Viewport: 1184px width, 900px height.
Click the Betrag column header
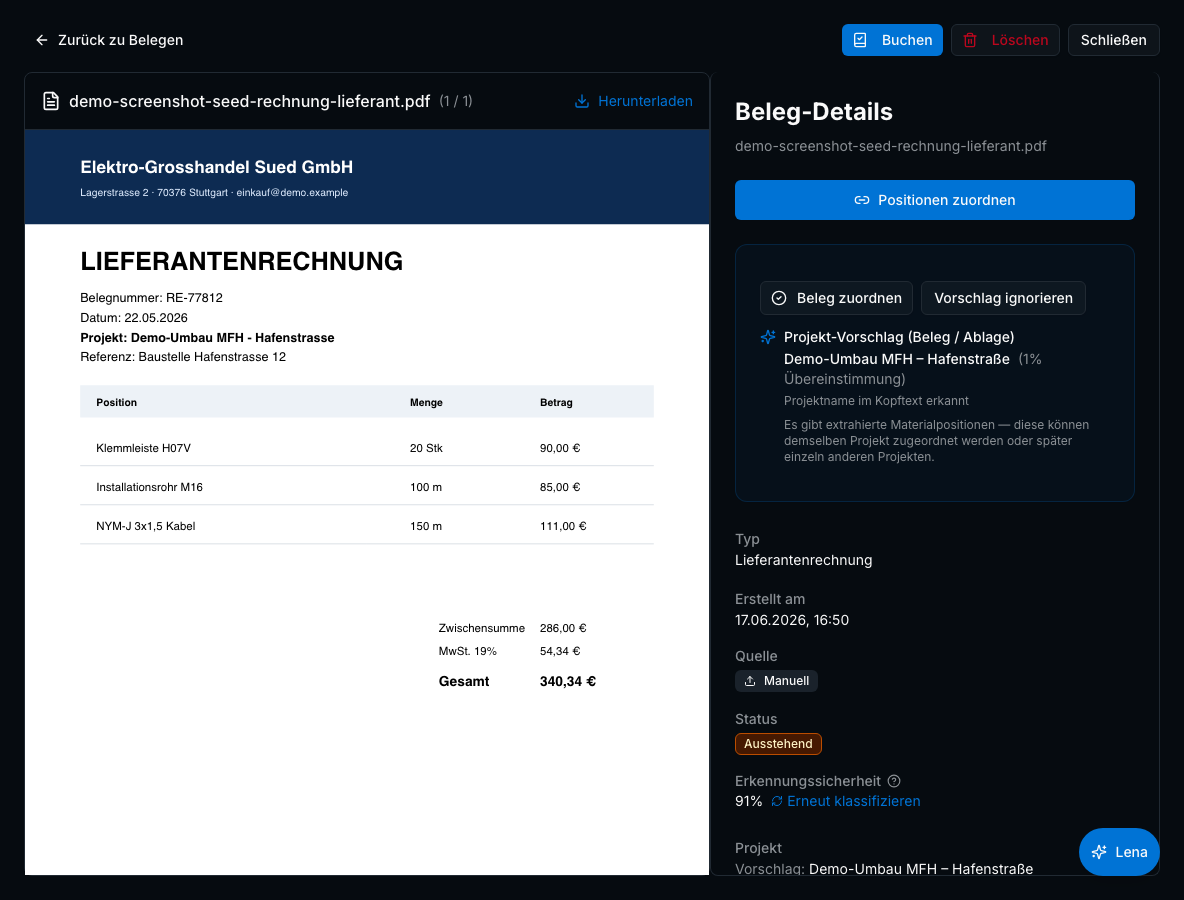coord(556,402)
